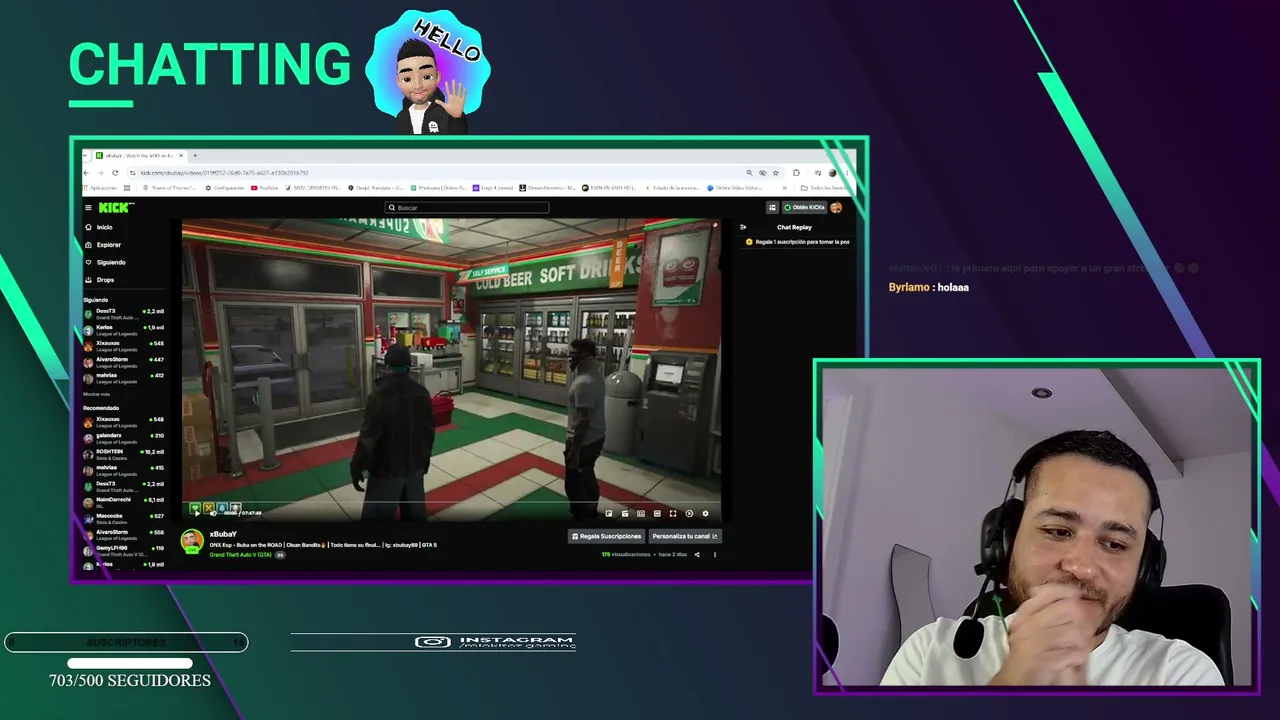Open ROSHTEIN channel in Recomendado
Image resolution: width=1280 pixels, height=720 pixels.
(123, 454)
